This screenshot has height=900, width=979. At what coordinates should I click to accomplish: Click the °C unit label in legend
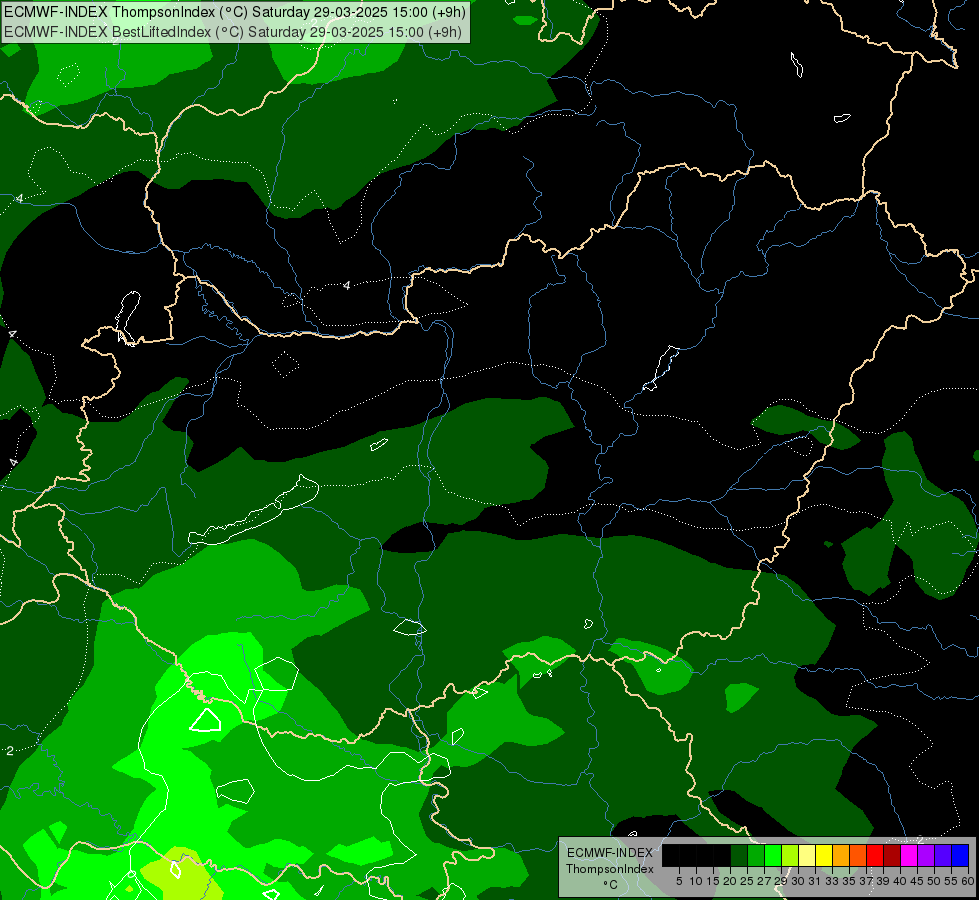click(x=610, y=884)
